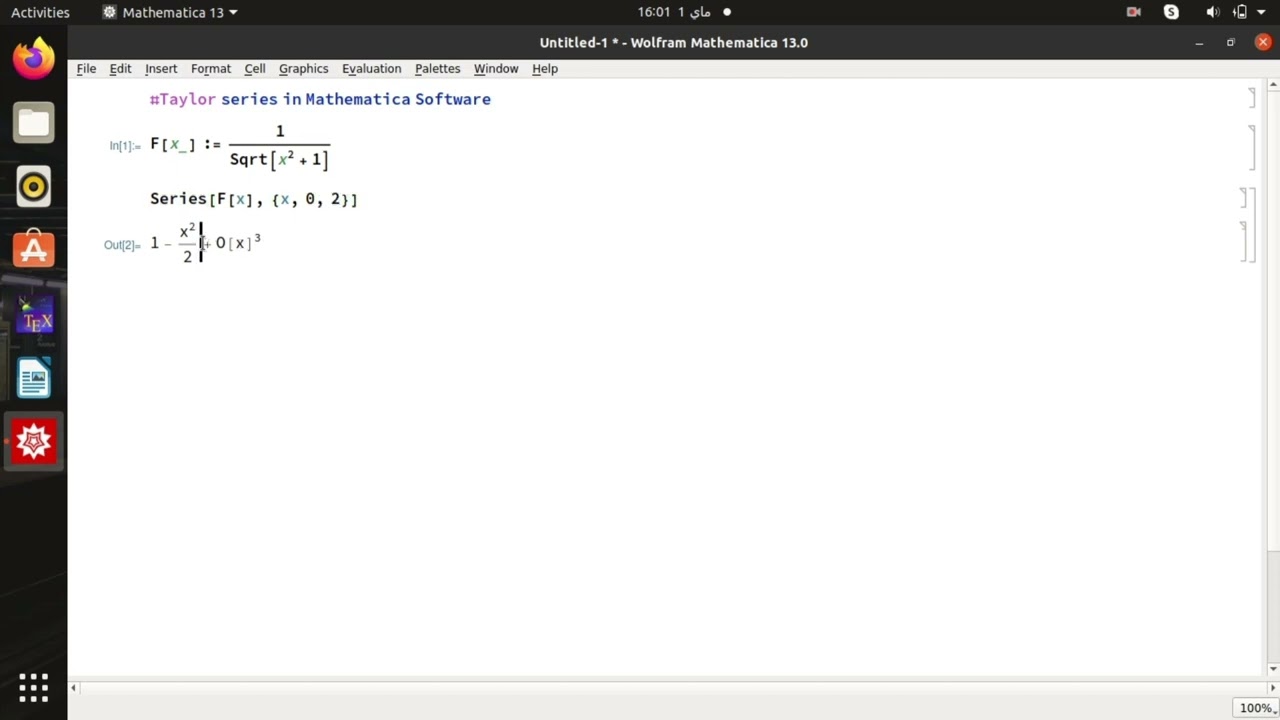The width and height of the screenshot is (1280, 720).
Task: Click the vertical scrollbar down arrow
Action: 1273,669
